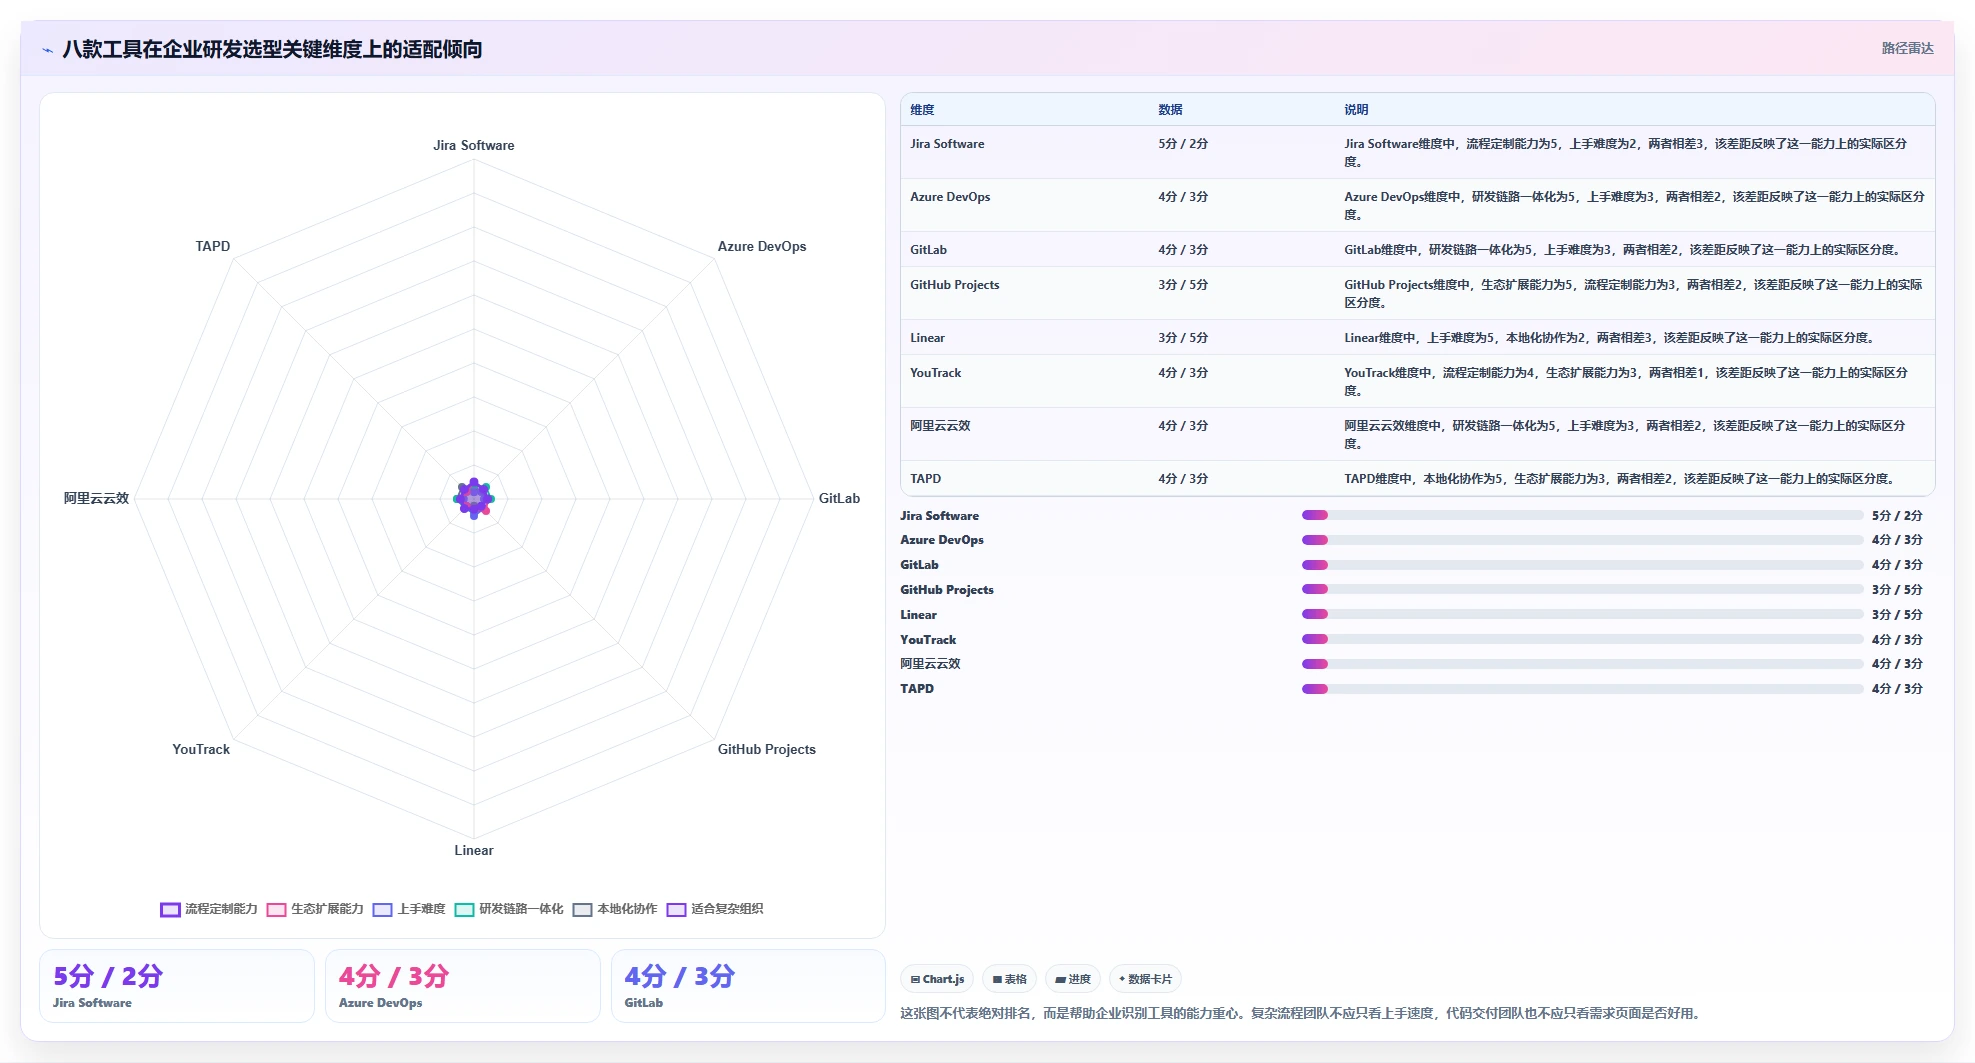
Task: Click the footnote text about 绝对排名
Action: click(1300, 1013)
